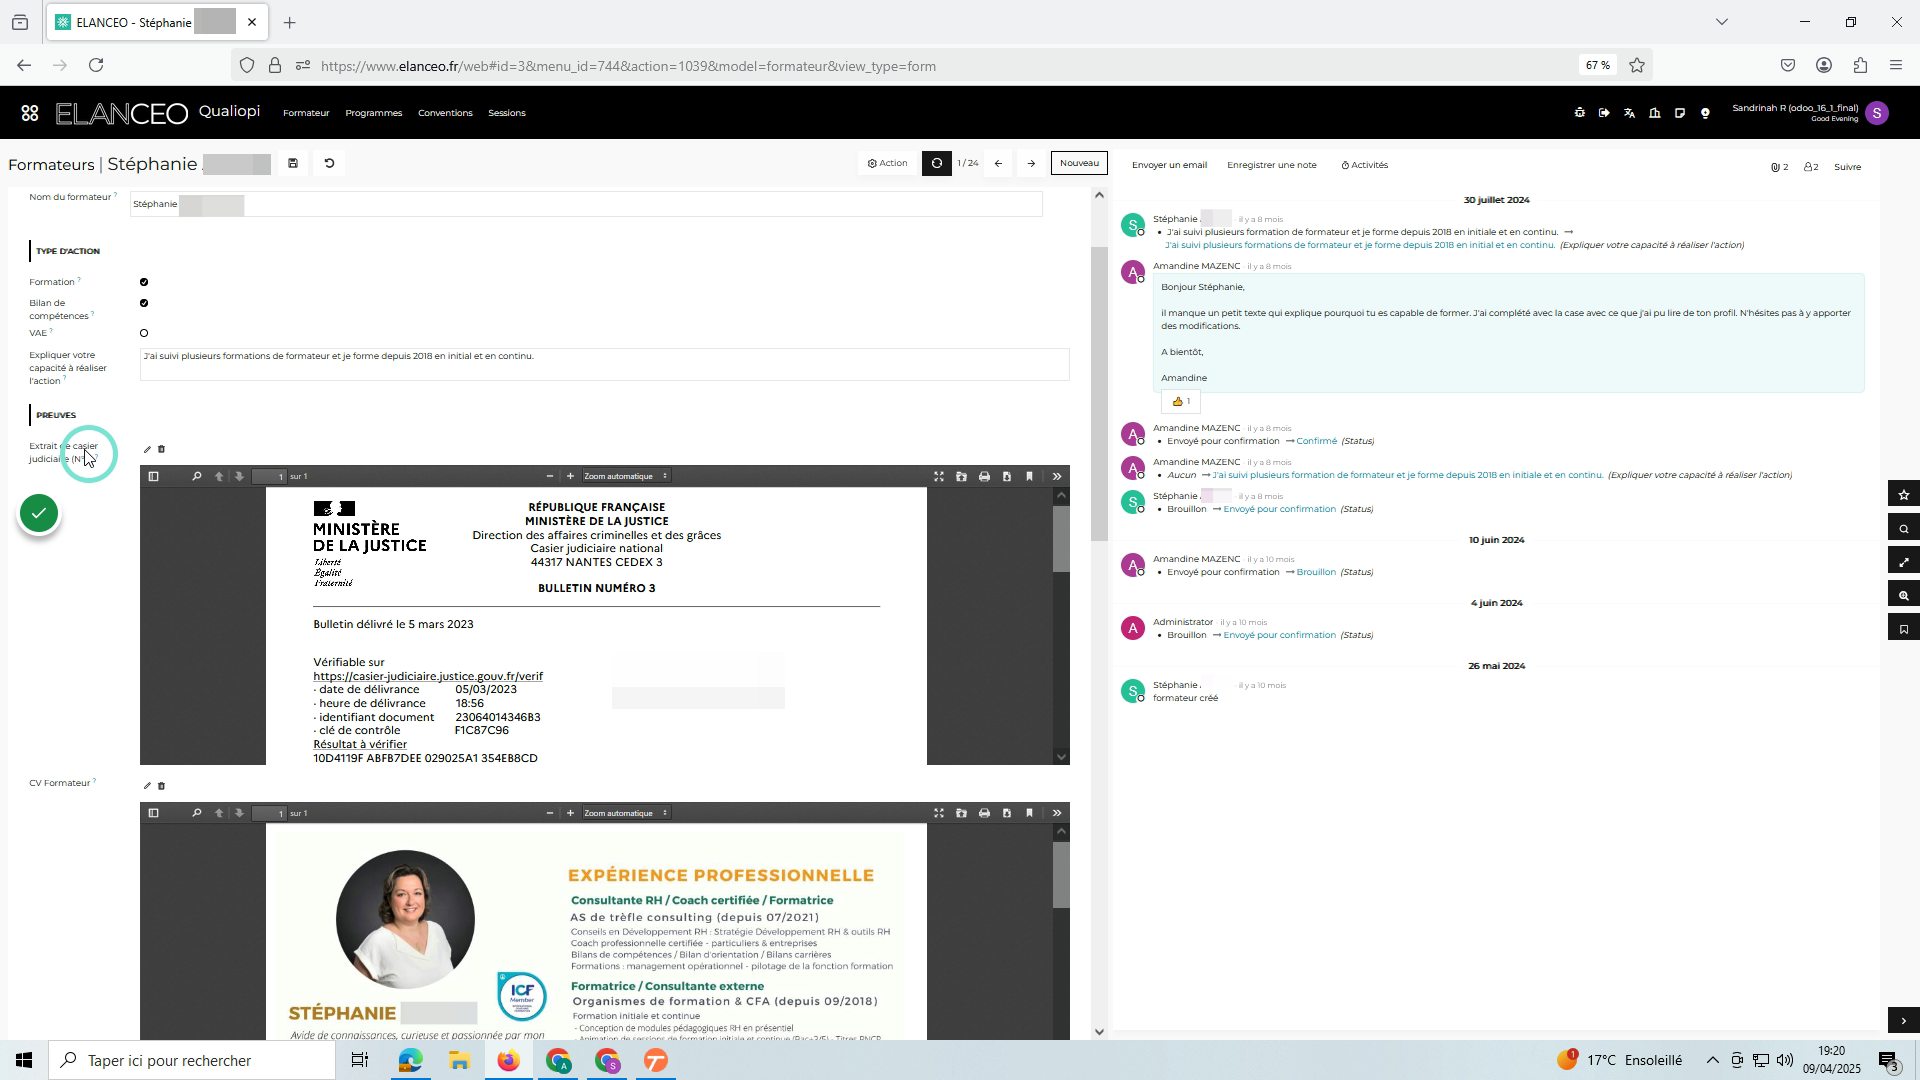The height and width of the screenshot is (1080, 1920).
Task: Click the form vertical scrollbar thumb
Action: coord(1099,392)
